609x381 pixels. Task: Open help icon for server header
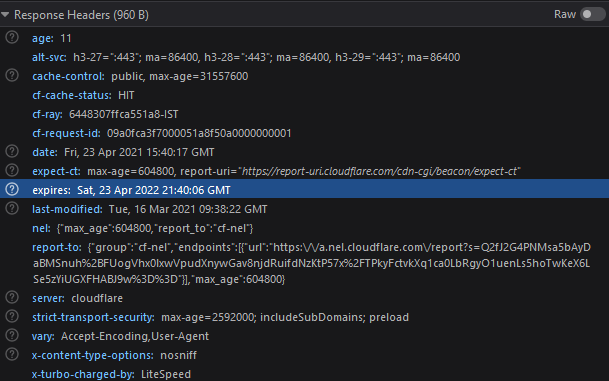click(12, 297)
